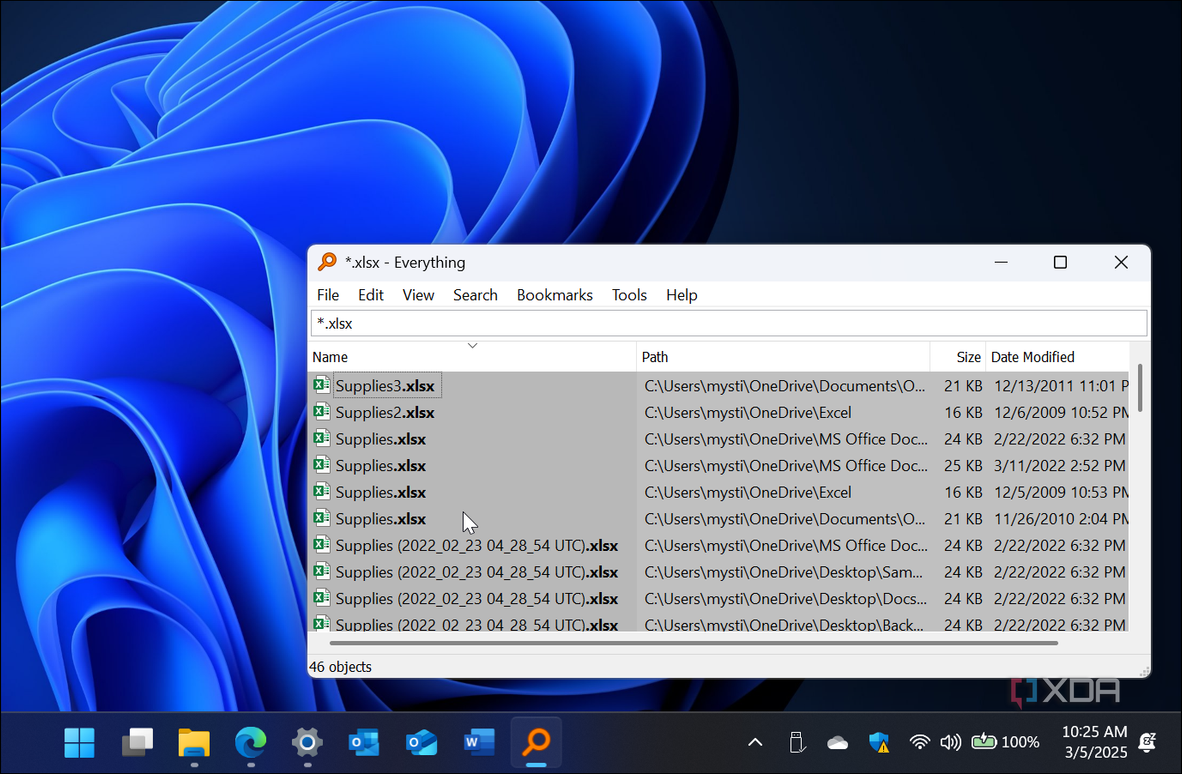The height and width of the screenshot is (774, 1182).
Task: Open the File menu in Everything
Action: [x=328, y=295]
